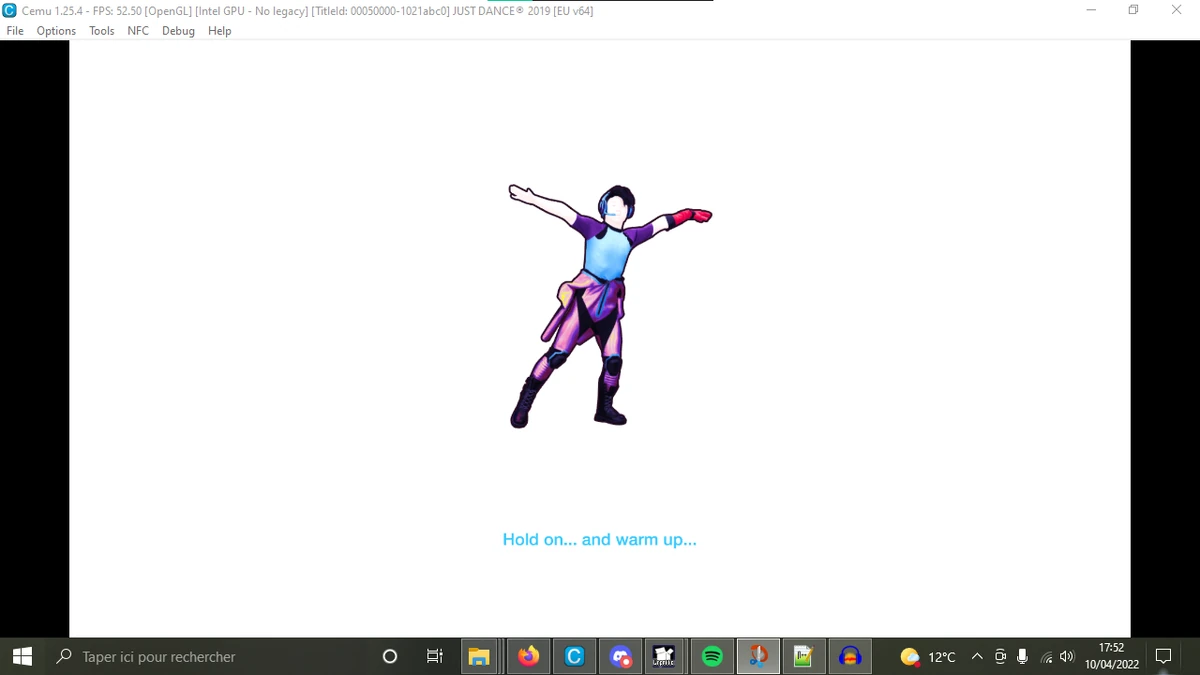Expand hidden icons in the system tray
The width and height of the screenshot is (1200, 675).
(977, 656)
